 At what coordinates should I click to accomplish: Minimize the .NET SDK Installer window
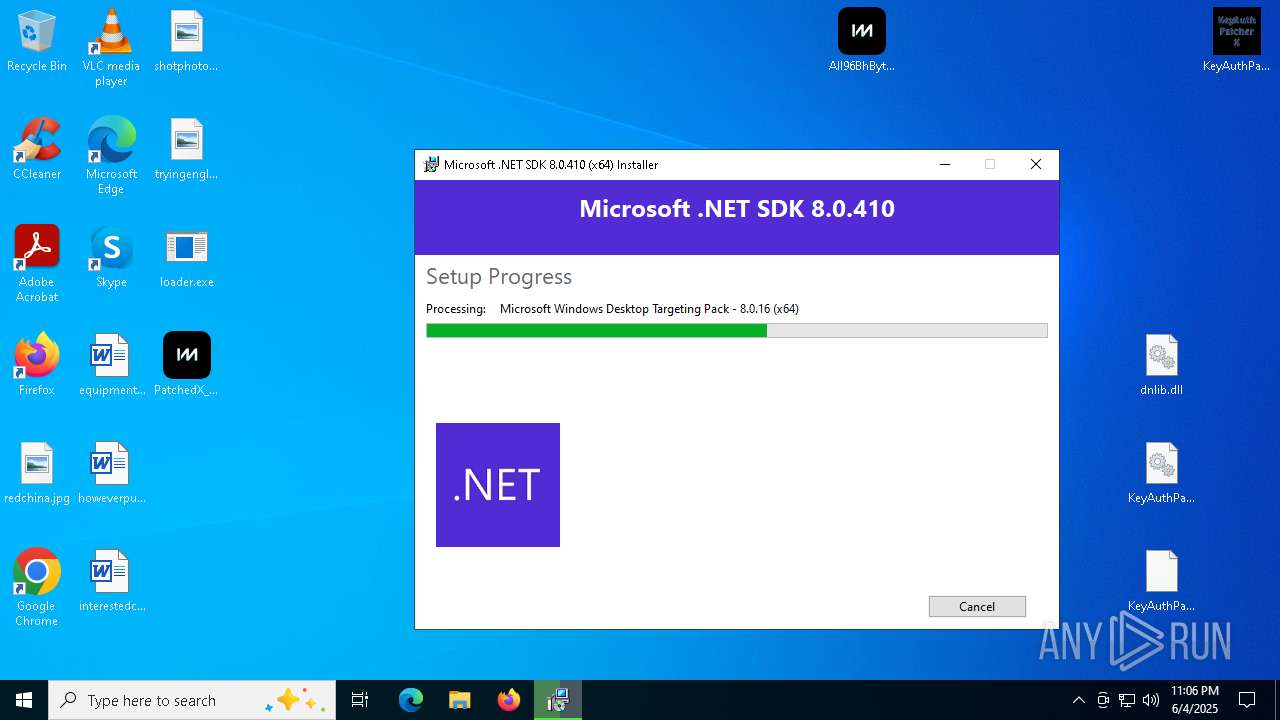coord(944,165)
